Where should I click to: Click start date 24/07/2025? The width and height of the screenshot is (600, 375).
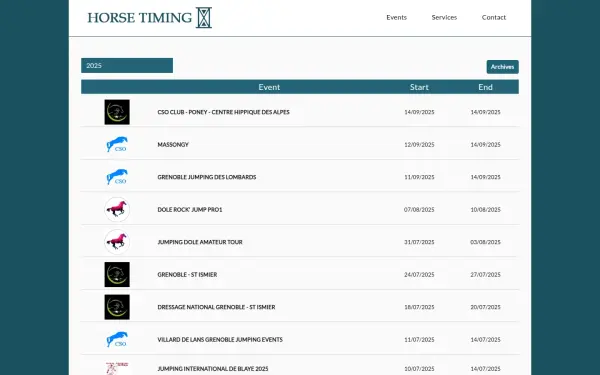click(x=419, y=275)
